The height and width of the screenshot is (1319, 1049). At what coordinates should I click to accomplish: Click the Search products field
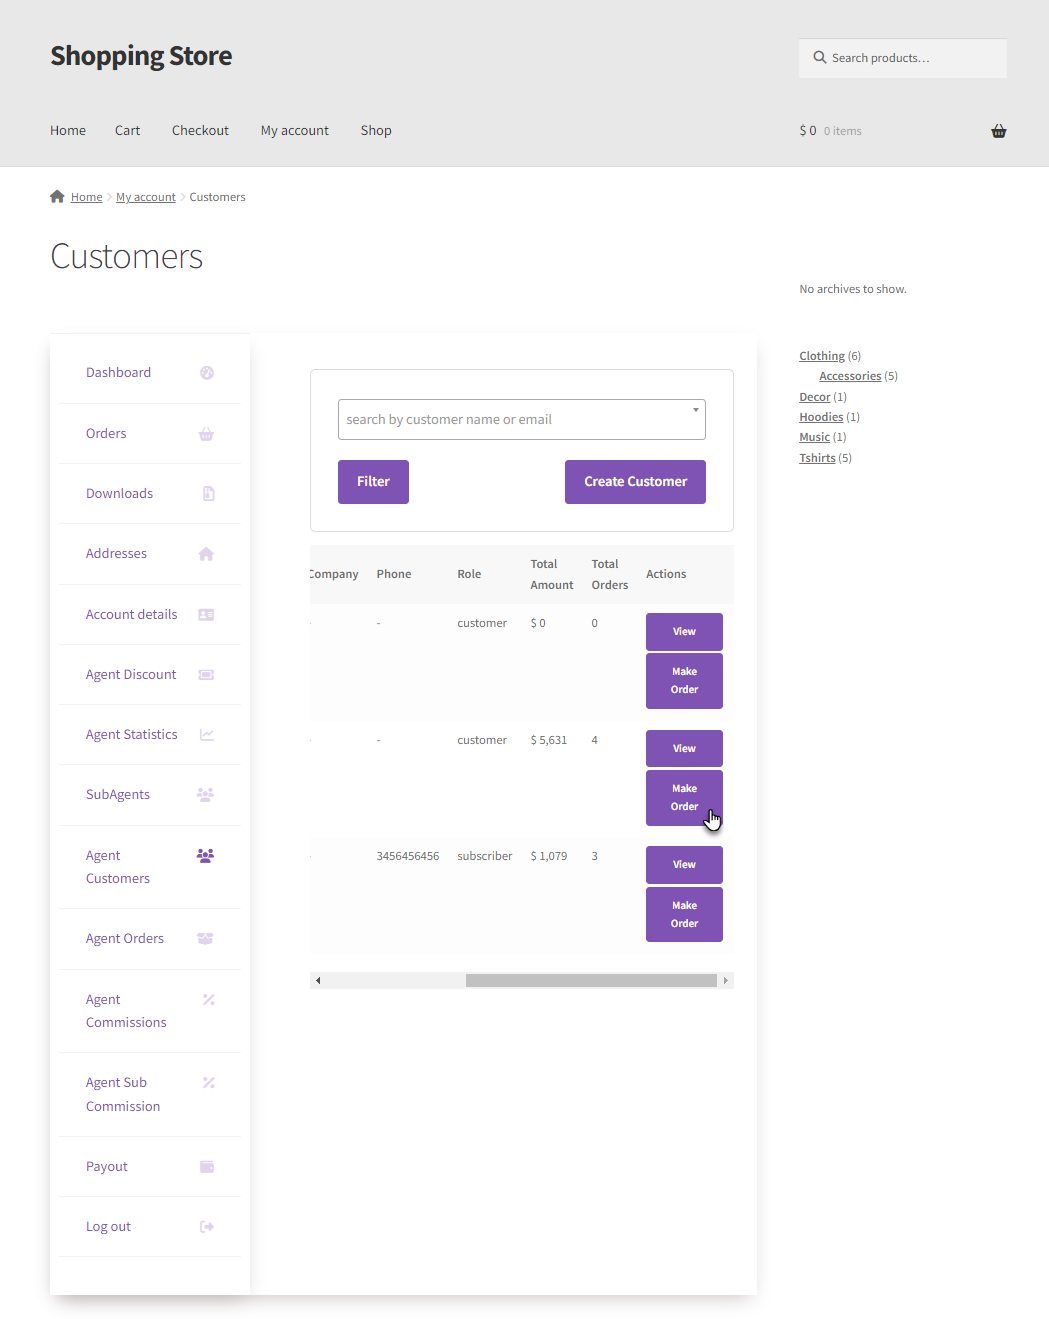[903, 58]
